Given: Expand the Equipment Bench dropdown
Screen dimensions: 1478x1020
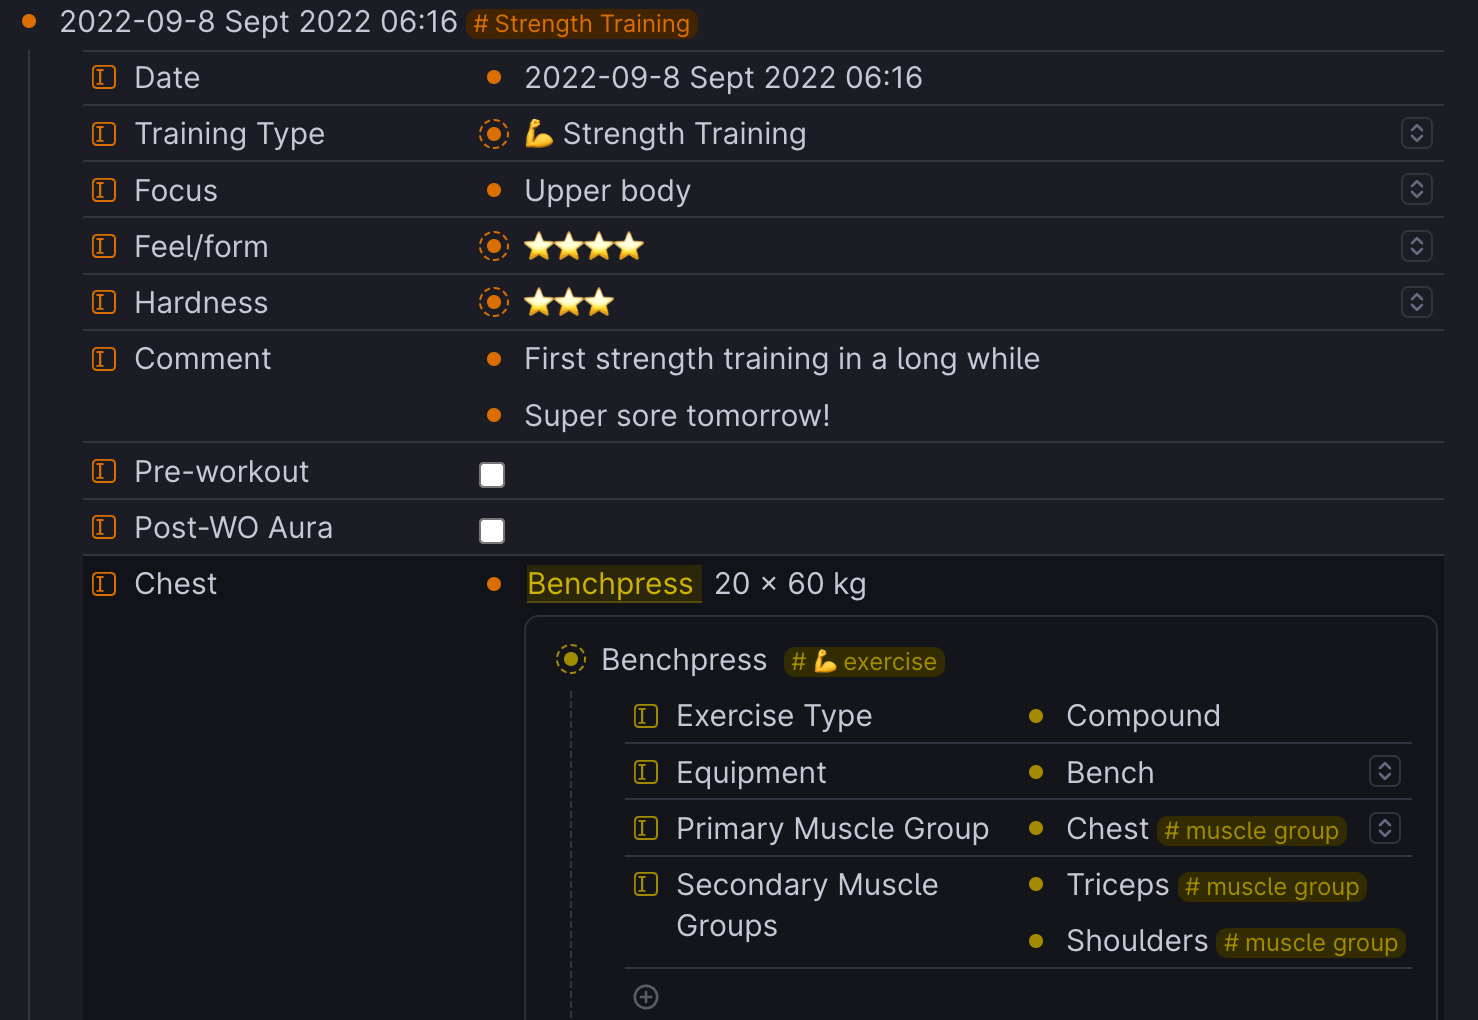Looking at the screenshot, I should (1384, 771).
